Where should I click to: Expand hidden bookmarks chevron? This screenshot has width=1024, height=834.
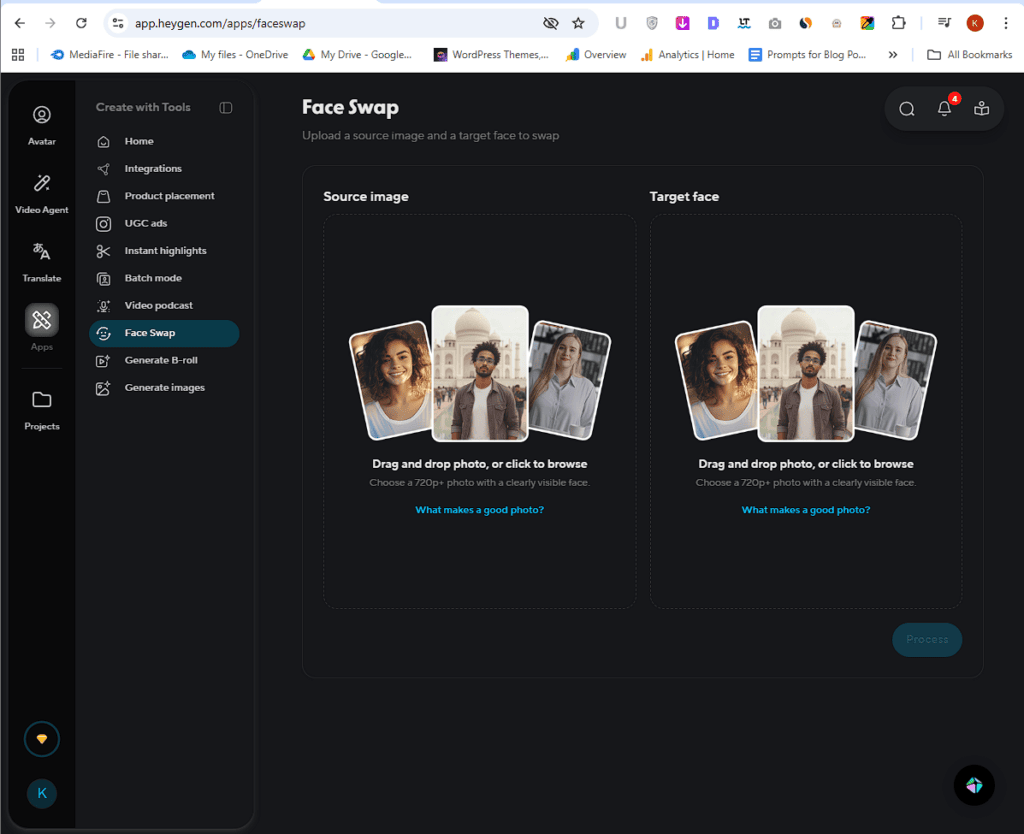(x=893, y=55)
